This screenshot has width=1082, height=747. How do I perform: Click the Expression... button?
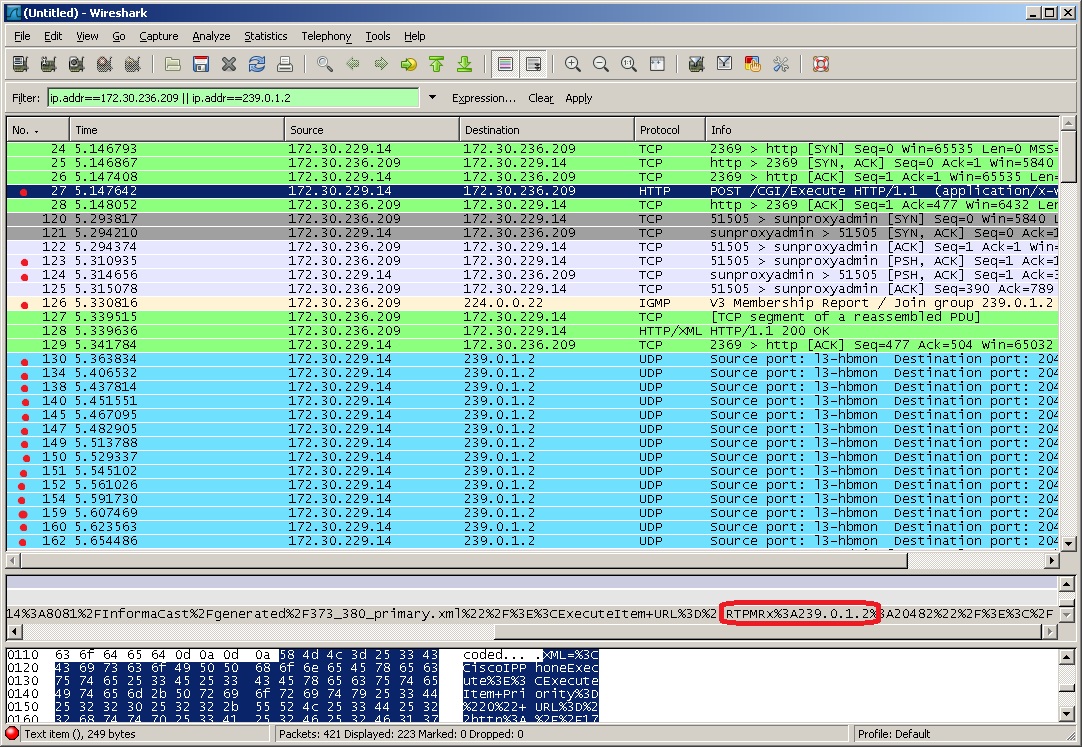(483, 98)
